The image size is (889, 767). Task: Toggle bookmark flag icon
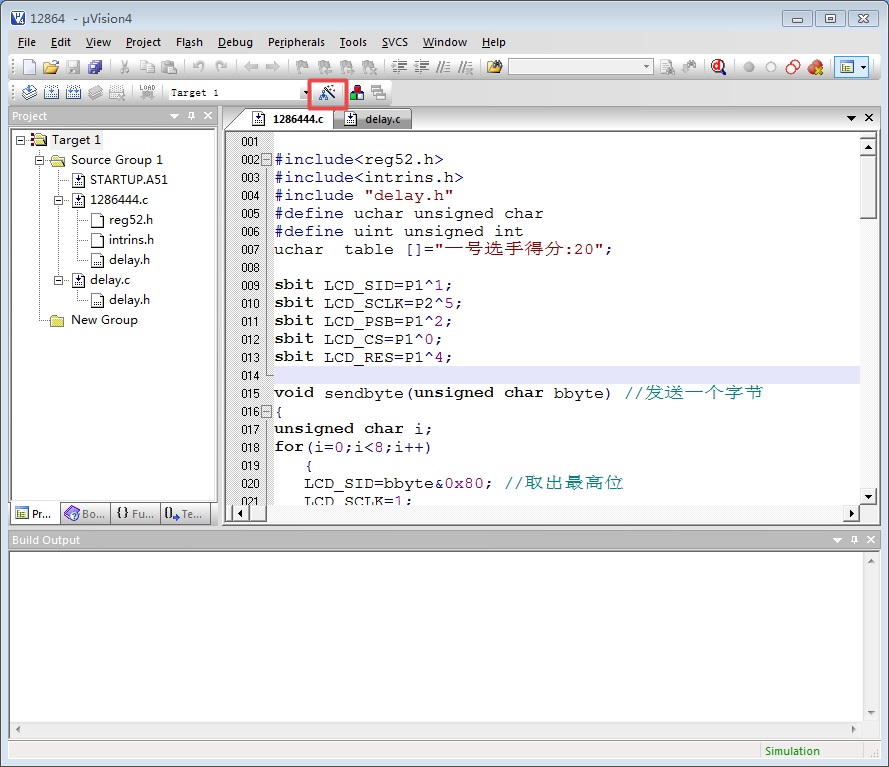pos(302,67)
